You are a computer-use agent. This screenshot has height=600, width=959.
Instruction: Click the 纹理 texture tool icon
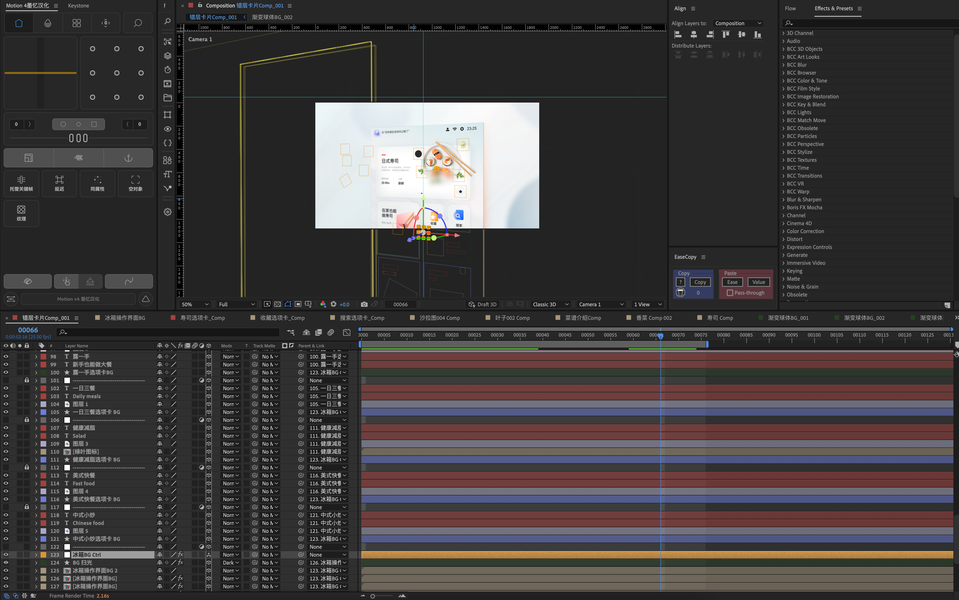[21, 212]
